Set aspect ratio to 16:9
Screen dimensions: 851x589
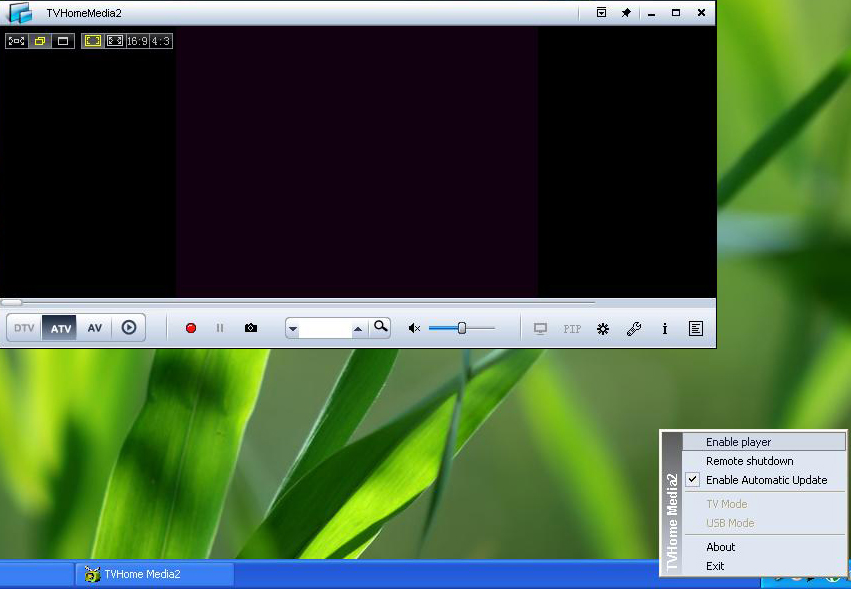pos(137,41)
